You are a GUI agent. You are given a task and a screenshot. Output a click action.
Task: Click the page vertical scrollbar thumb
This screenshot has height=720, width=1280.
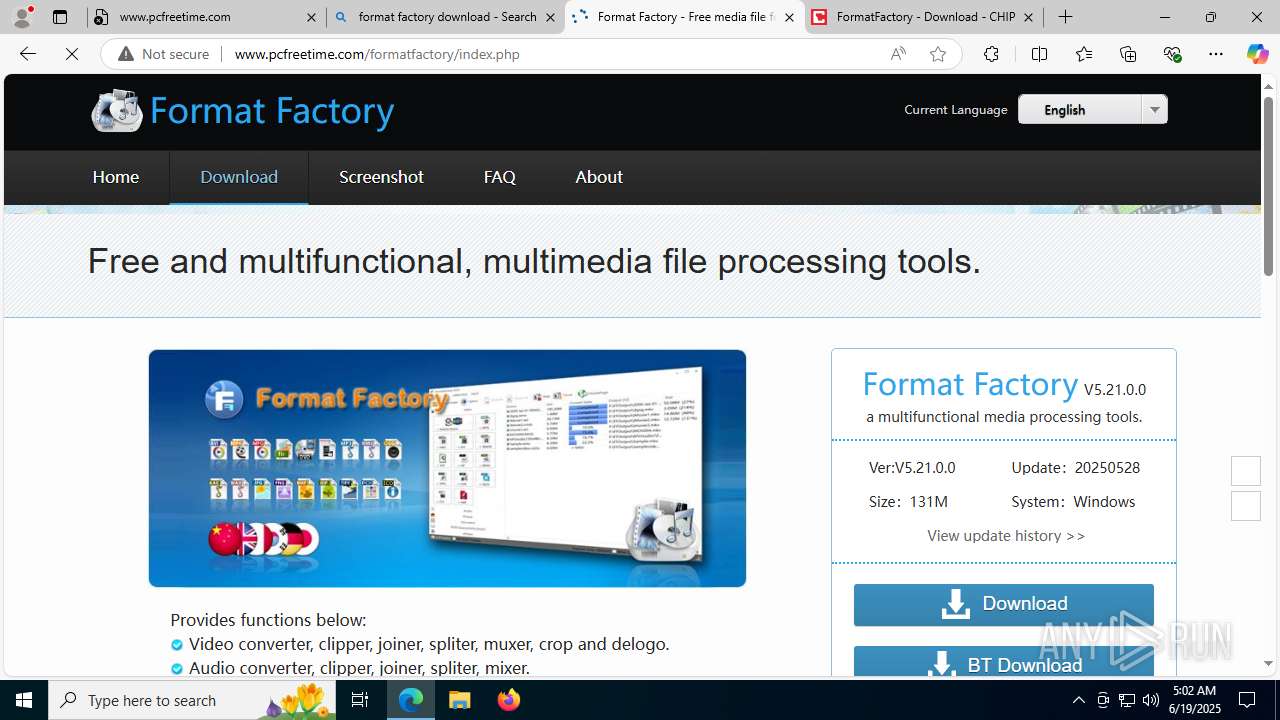pos(1268,186)
